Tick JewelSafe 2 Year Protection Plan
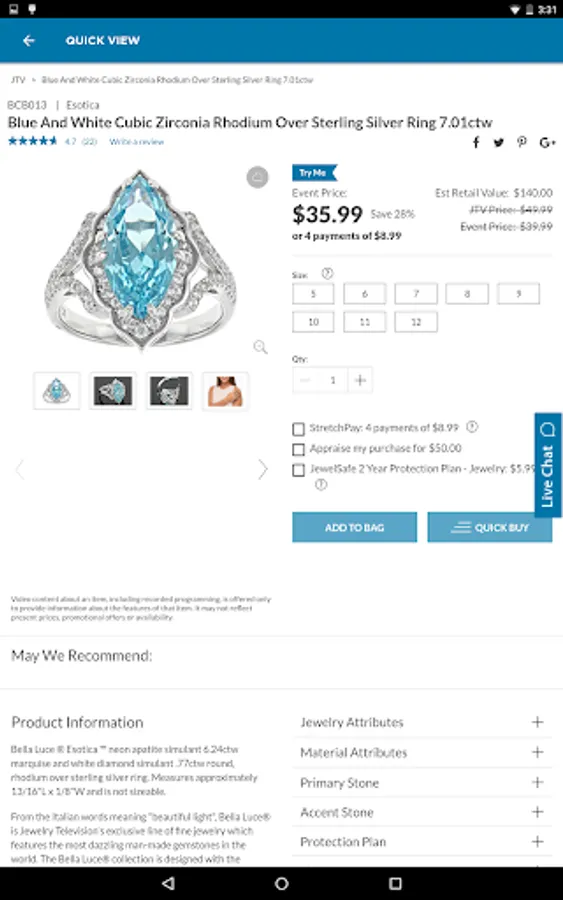The height and width of the screenshot is (900, 563). tap(298, 470)
